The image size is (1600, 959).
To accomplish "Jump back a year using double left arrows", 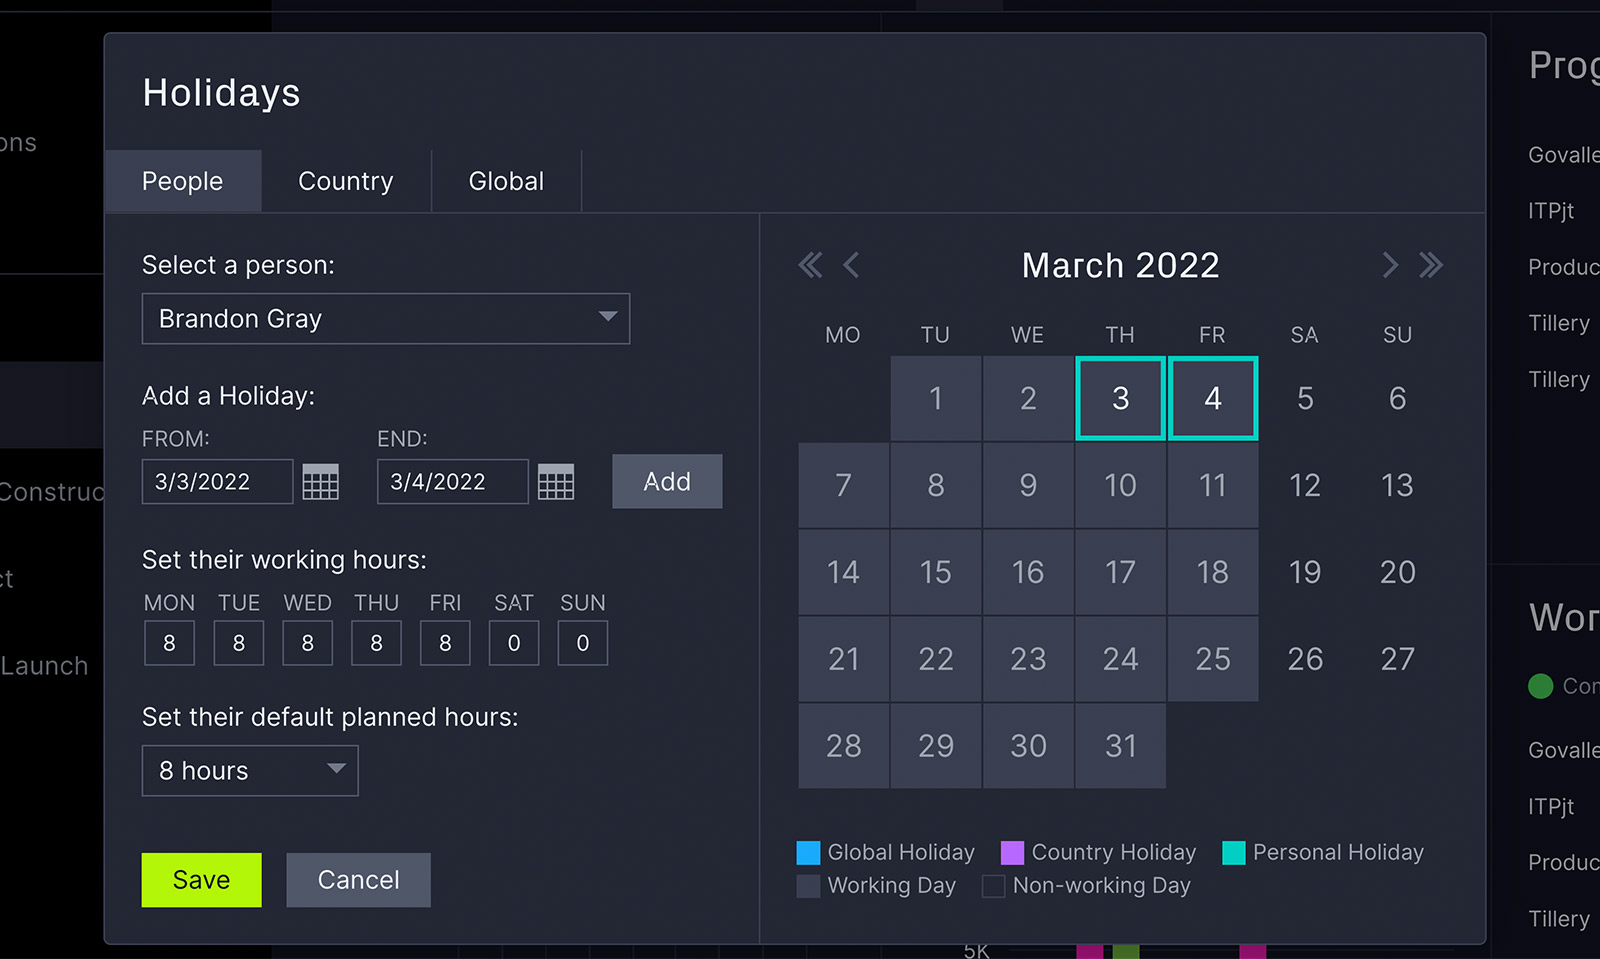I will (x=810, y=265).
